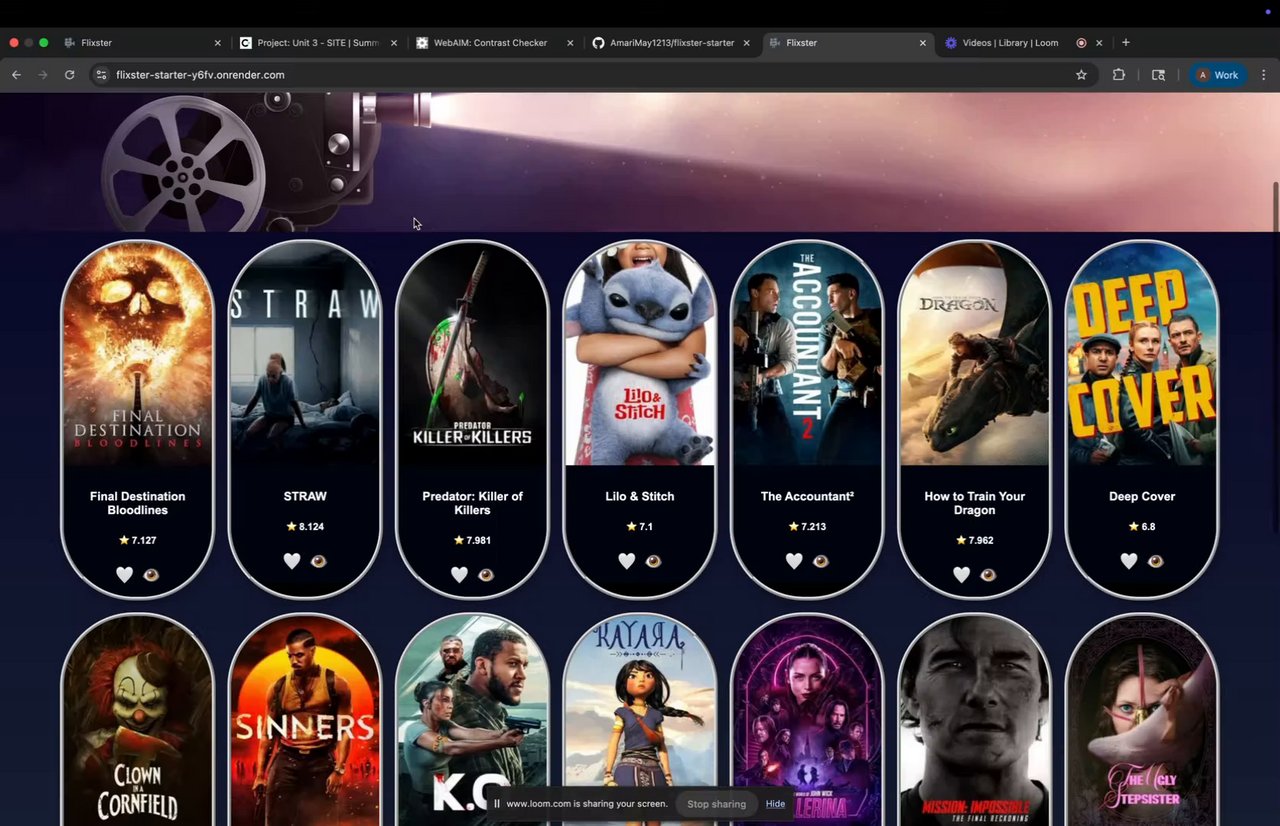Click the Stop sharing button

(716, 804)
